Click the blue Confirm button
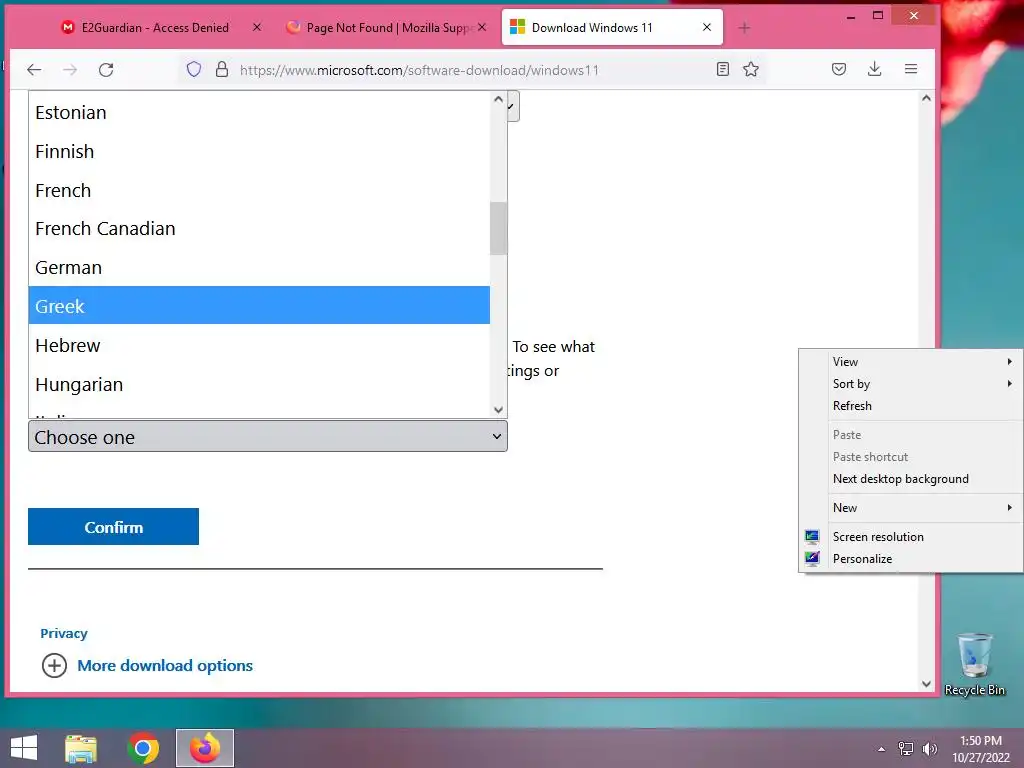 [114, 526]
